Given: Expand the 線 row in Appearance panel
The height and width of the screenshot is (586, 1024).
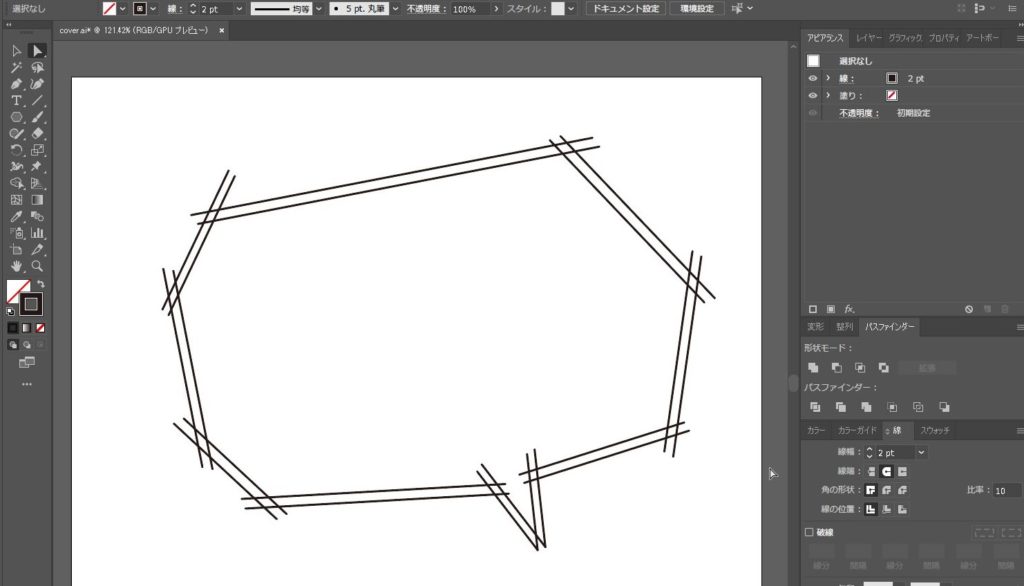Looking at the screenshot, I should click(828, 78).
